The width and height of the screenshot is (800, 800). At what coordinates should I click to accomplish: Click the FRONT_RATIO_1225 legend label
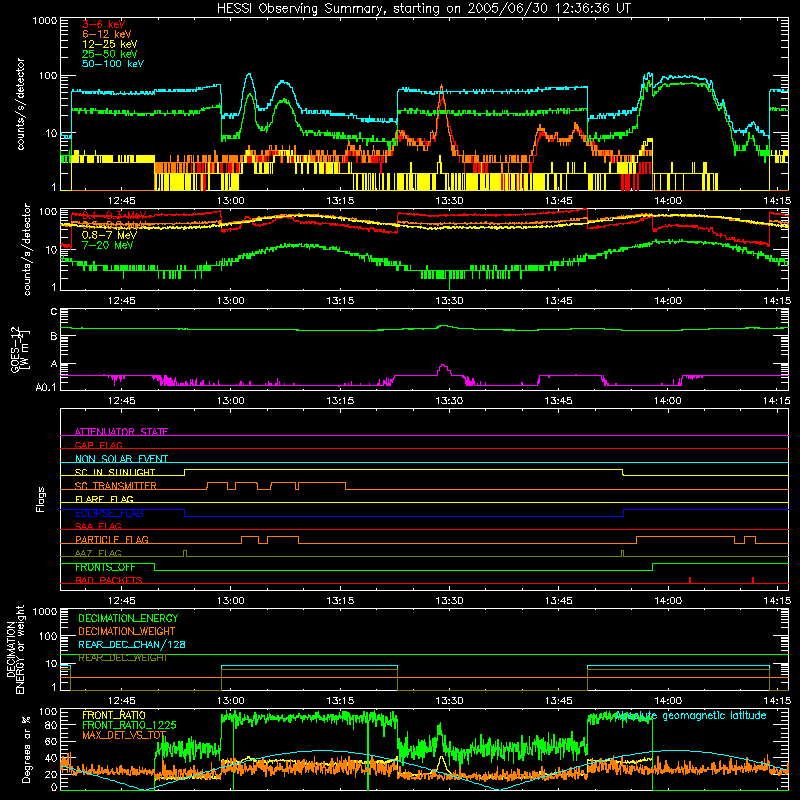tap(129, 725)
